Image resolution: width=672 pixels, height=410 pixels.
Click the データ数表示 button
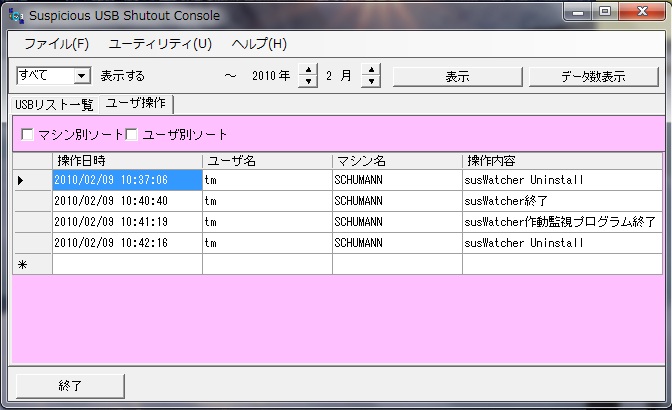(594, 77)
